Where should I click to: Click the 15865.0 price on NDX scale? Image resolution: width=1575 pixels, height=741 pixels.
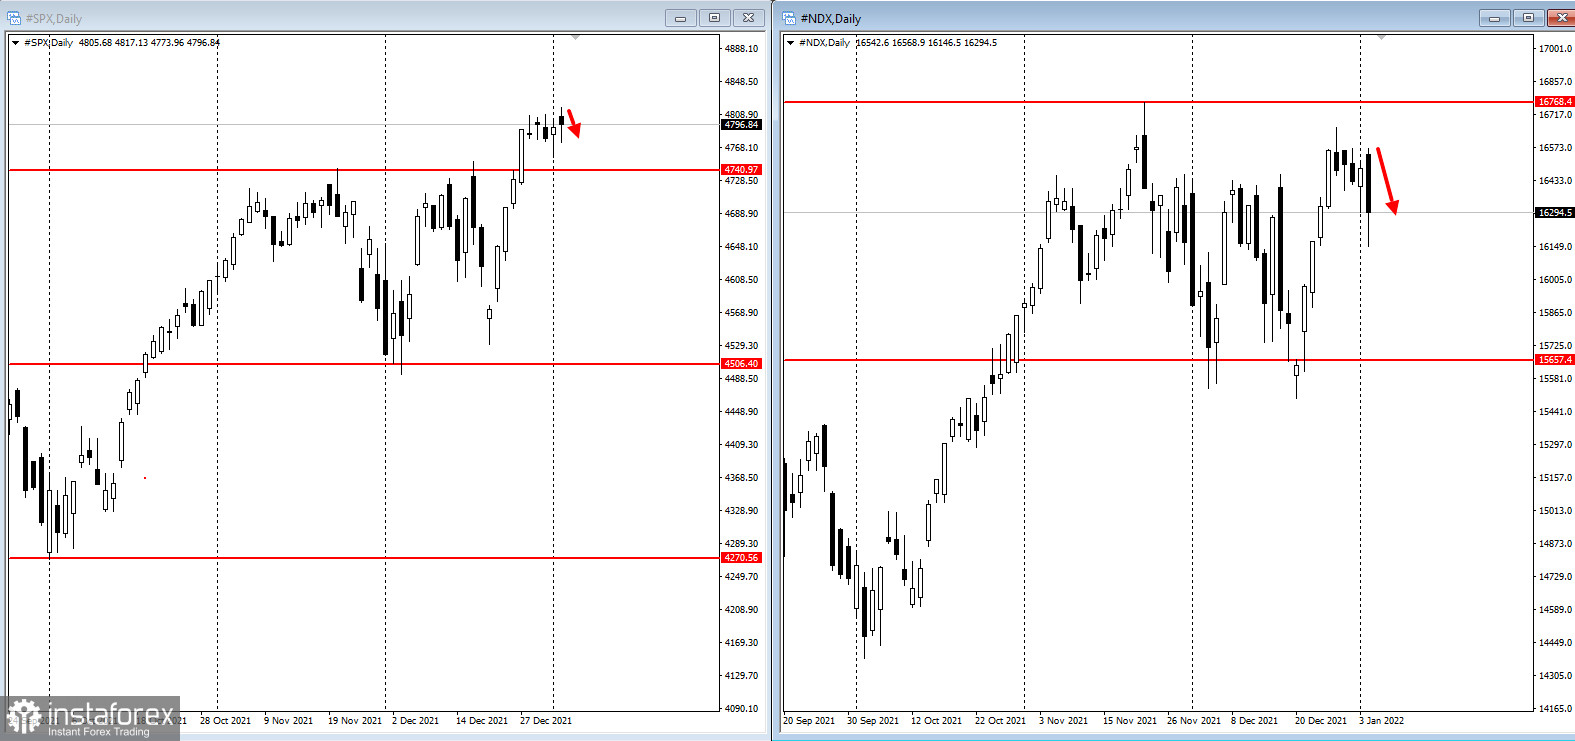coord(1555,313)
